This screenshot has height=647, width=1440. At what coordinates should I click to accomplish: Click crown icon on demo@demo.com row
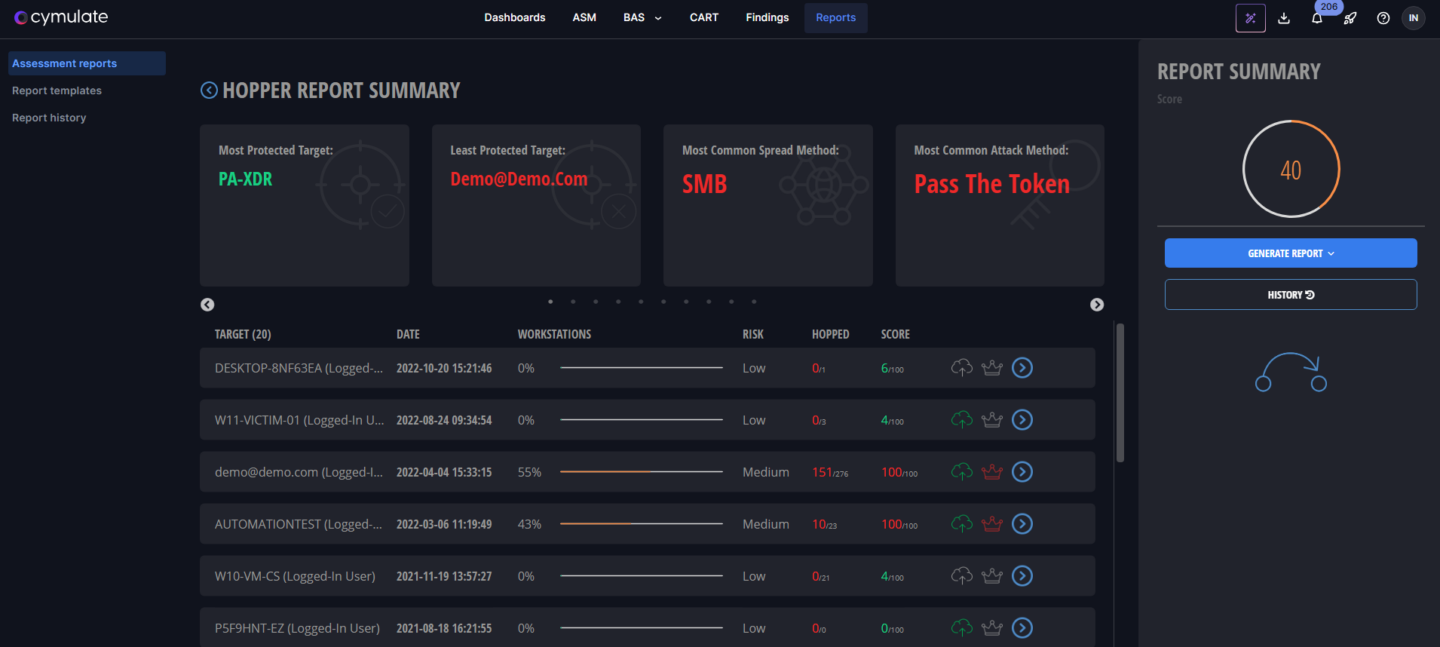pyautogui.click(x=991, y=472)
